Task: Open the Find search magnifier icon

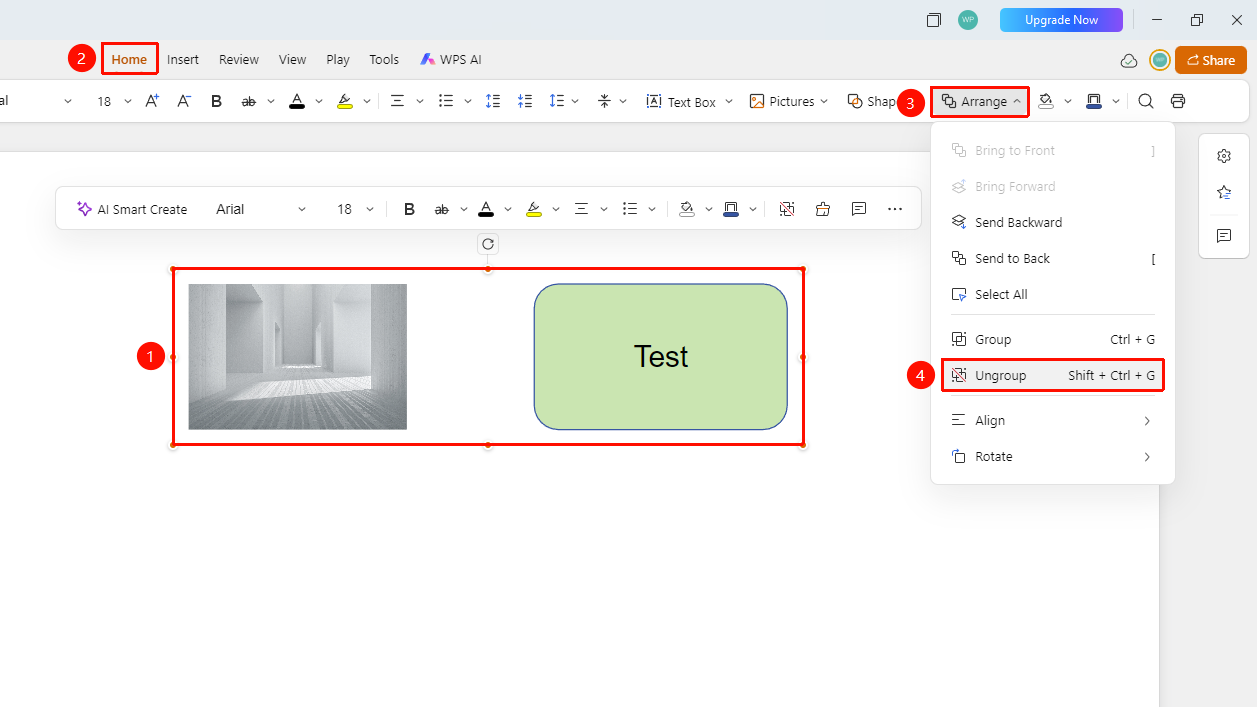Action: pyautogui.click(x=1146, y=101)
